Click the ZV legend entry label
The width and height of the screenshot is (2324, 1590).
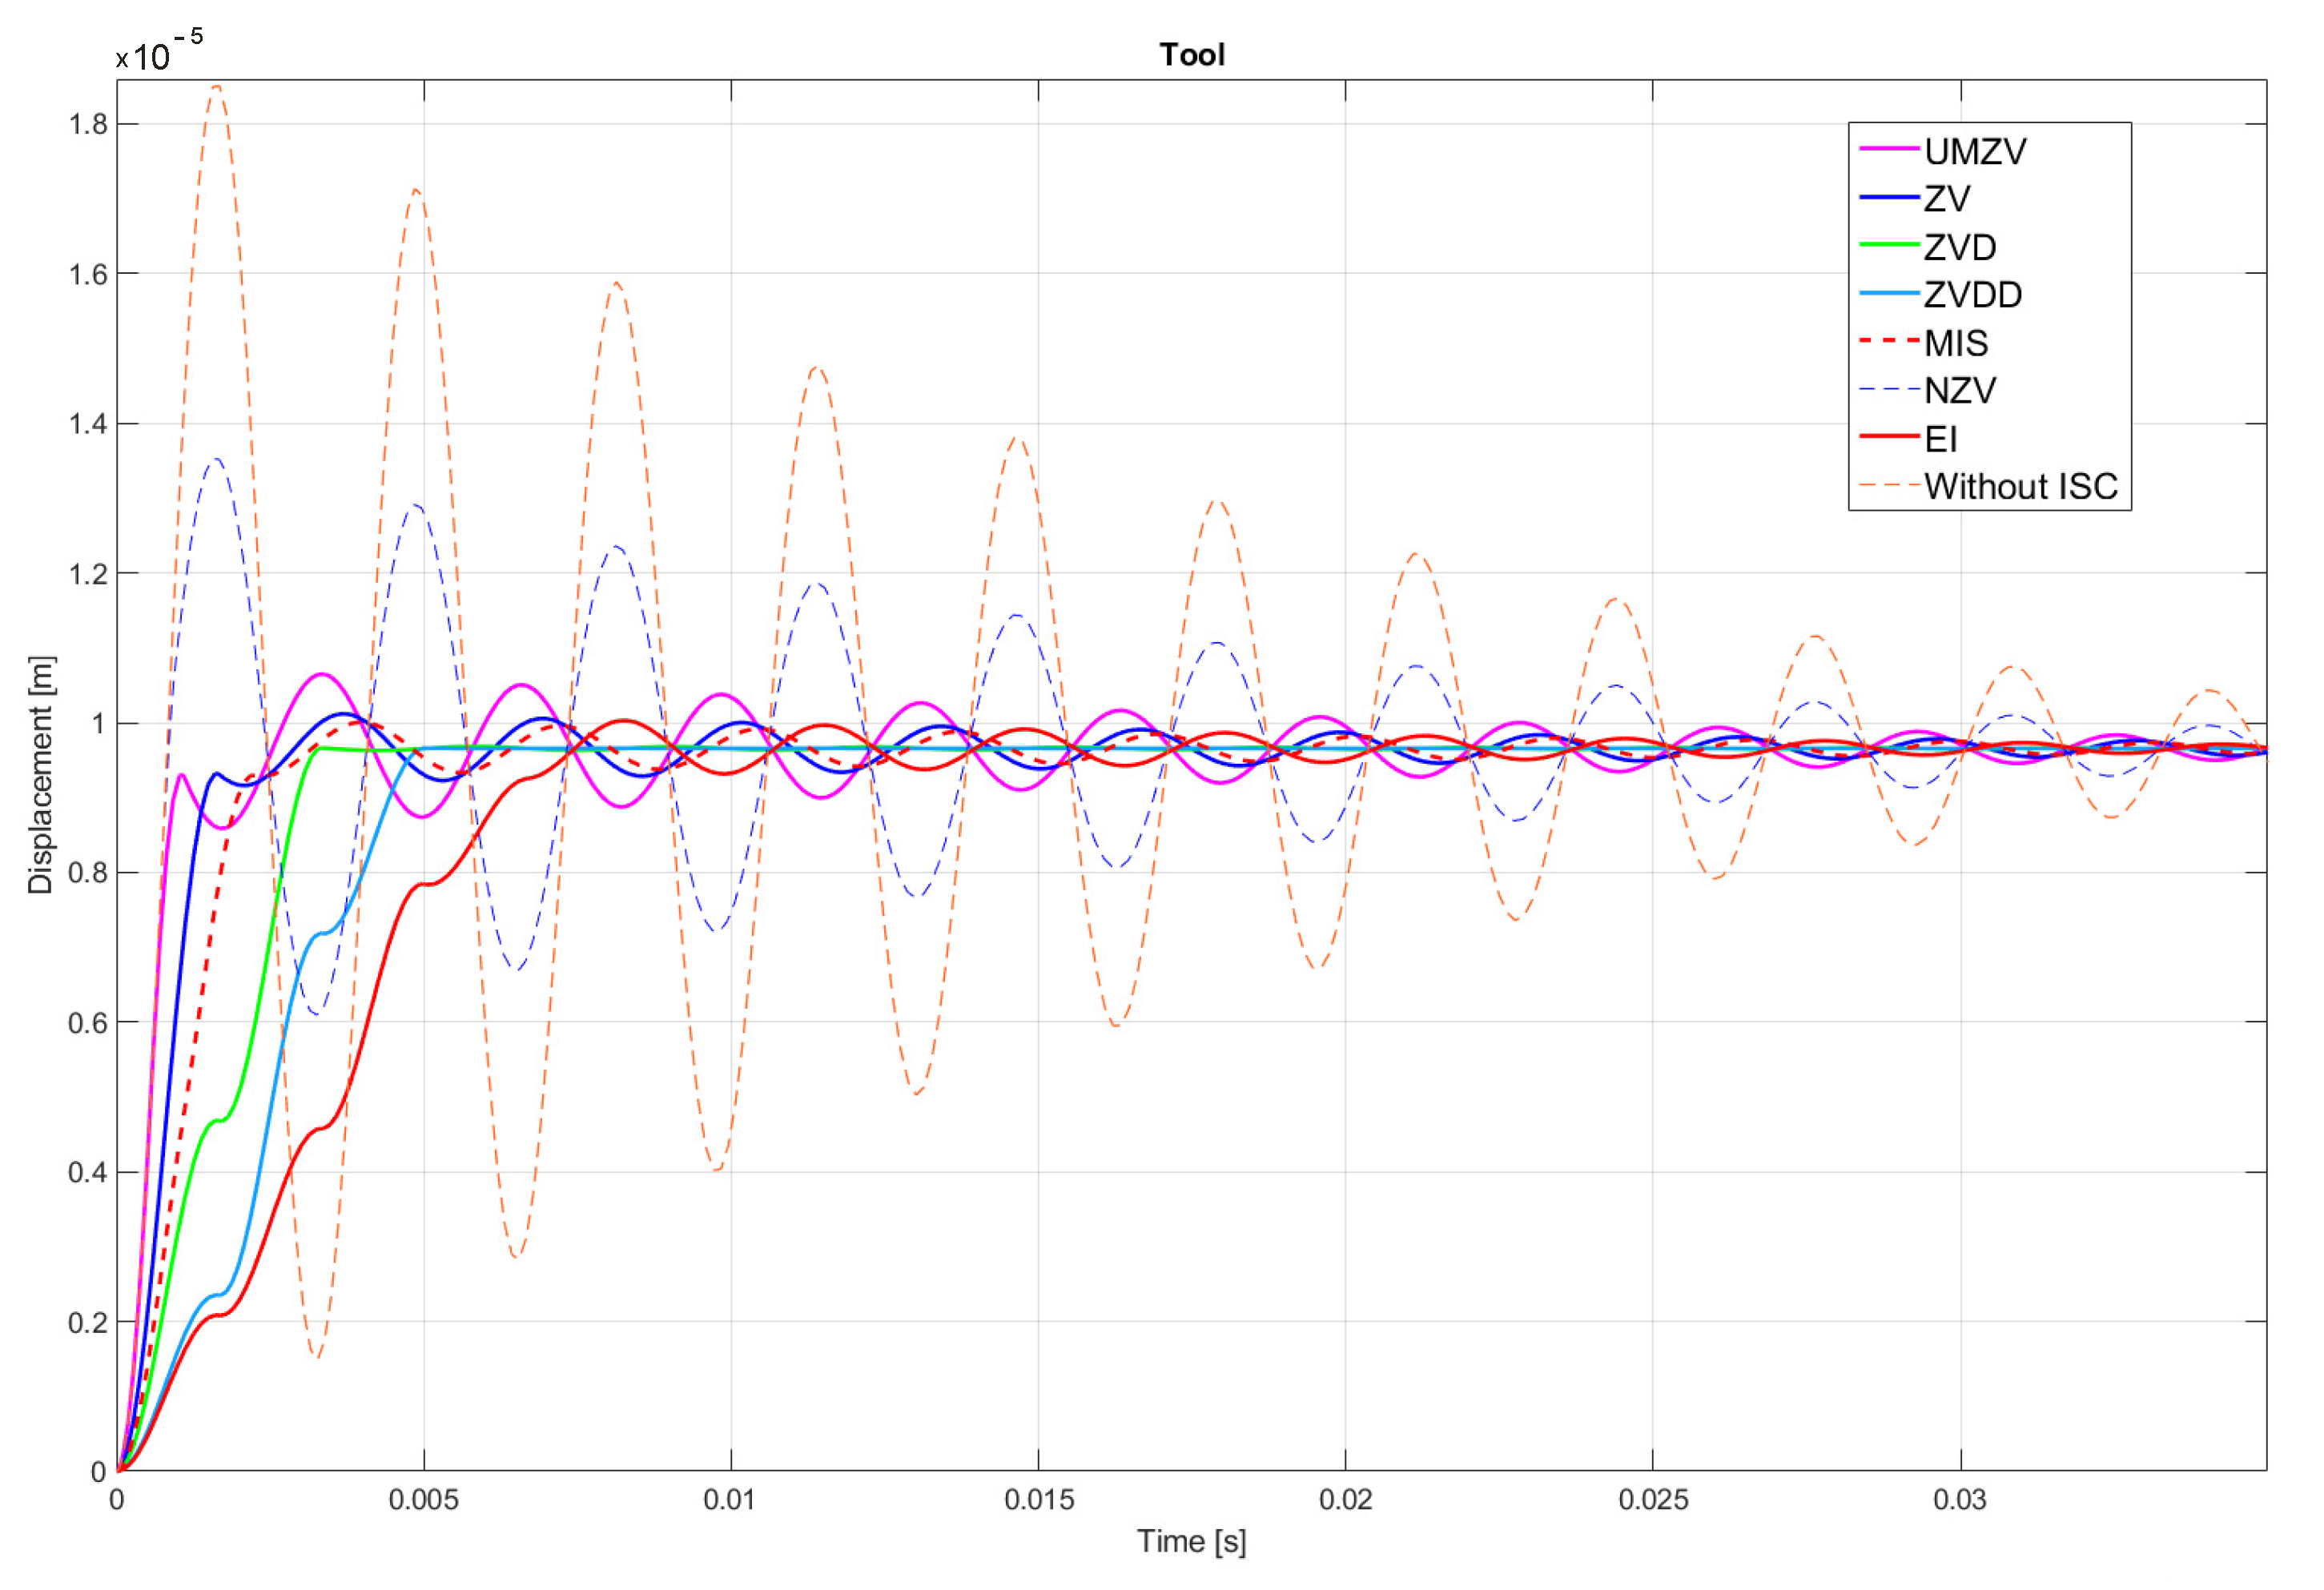coord(1946,199)
